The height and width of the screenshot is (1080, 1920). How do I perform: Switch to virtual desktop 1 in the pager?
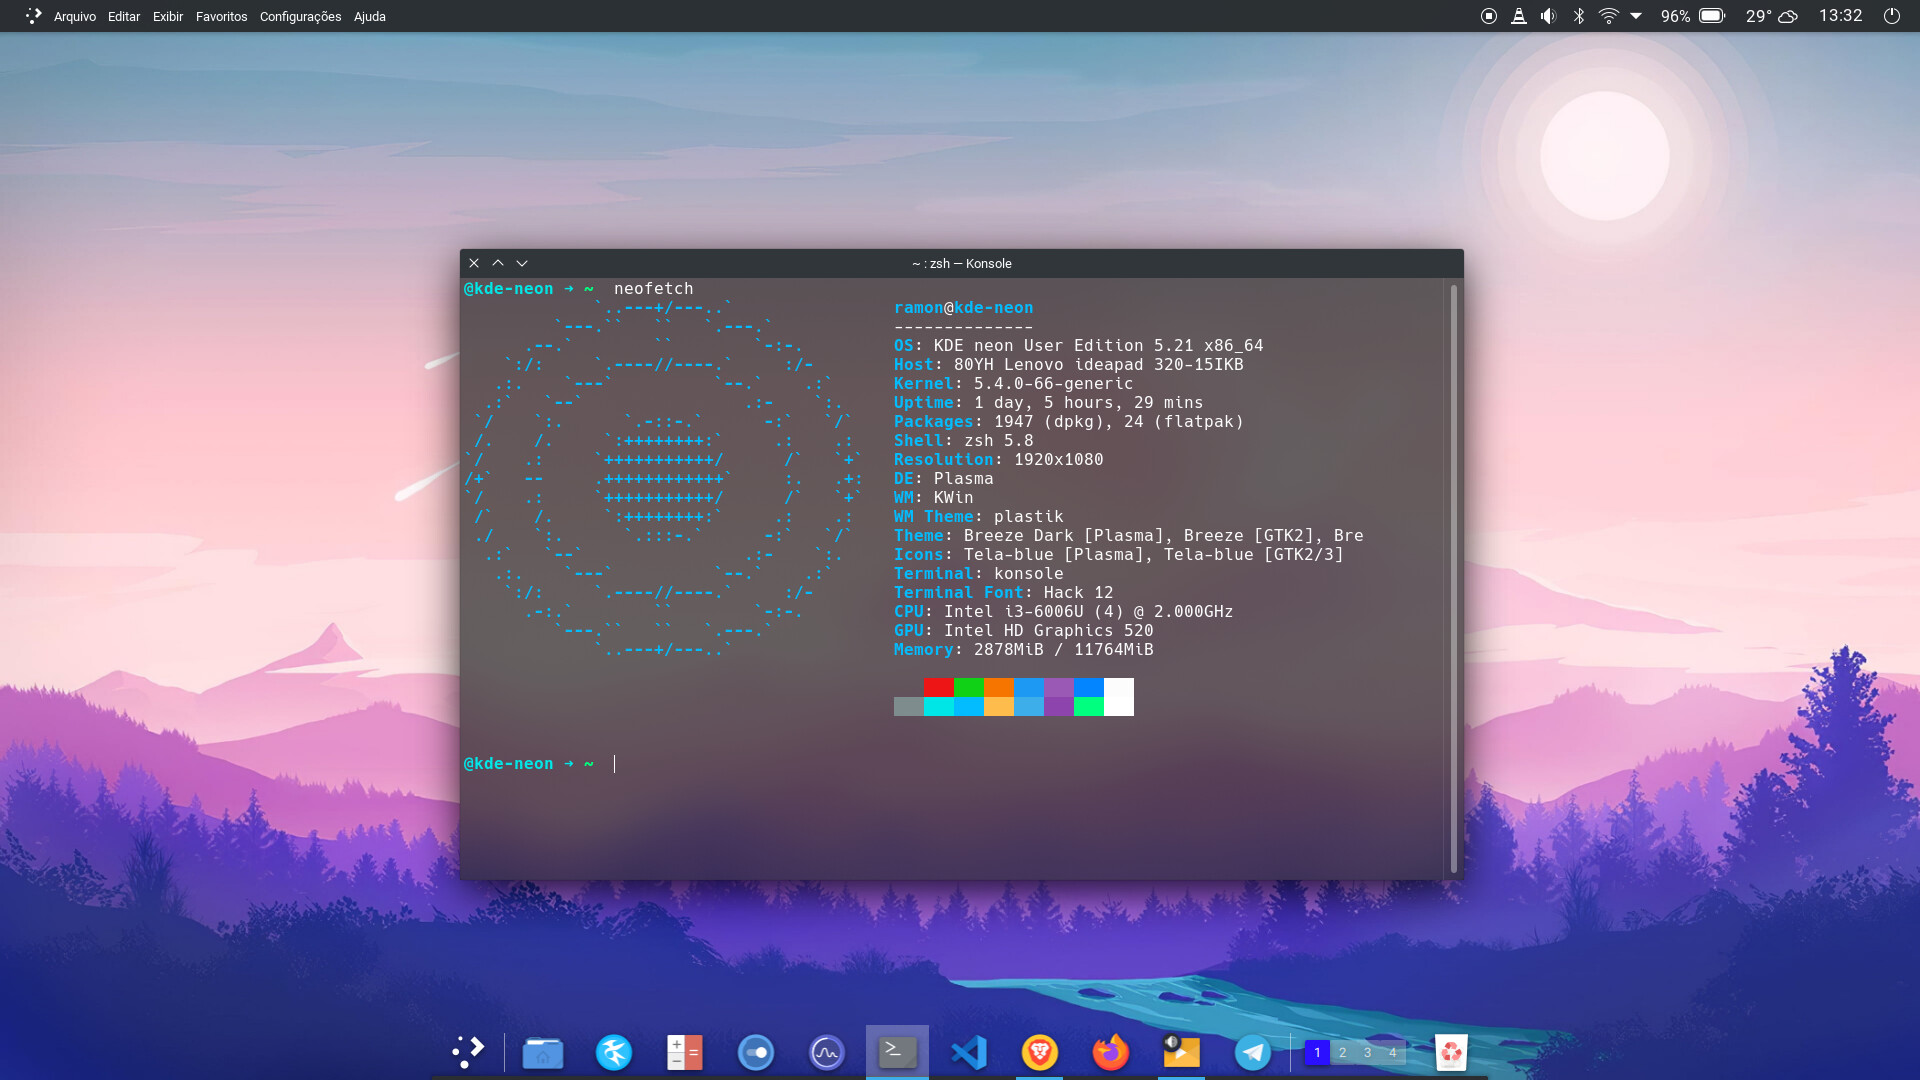[1317, 1052]
